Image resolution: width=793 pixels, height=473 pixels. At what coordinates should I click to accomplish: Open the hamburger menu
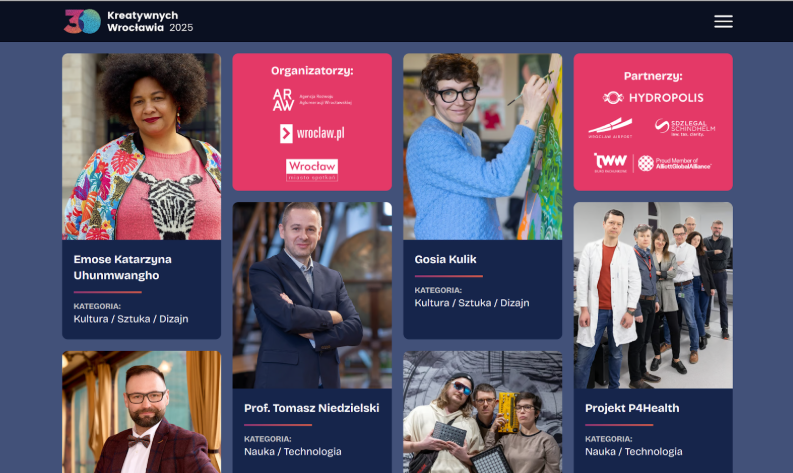(x=723, y=21)
